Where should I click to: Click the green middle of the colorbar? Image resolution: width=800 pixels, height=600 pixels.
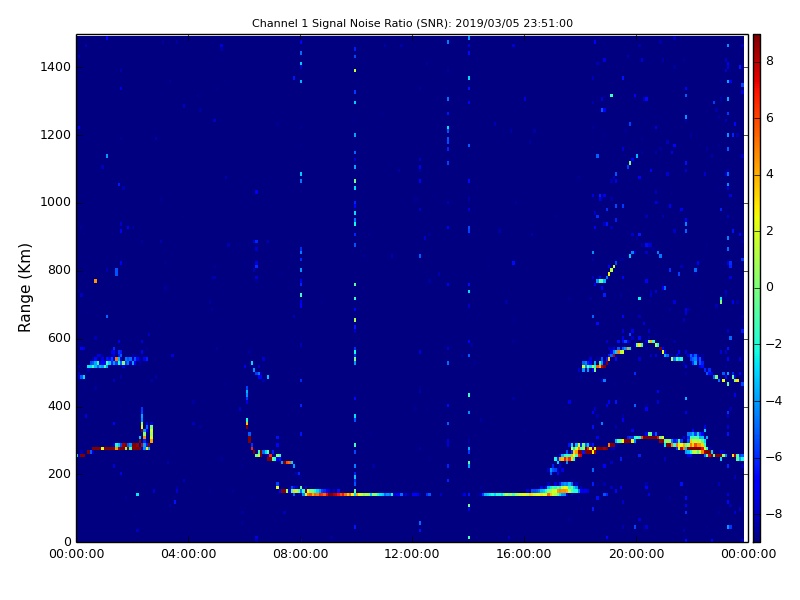pos(757,288)
